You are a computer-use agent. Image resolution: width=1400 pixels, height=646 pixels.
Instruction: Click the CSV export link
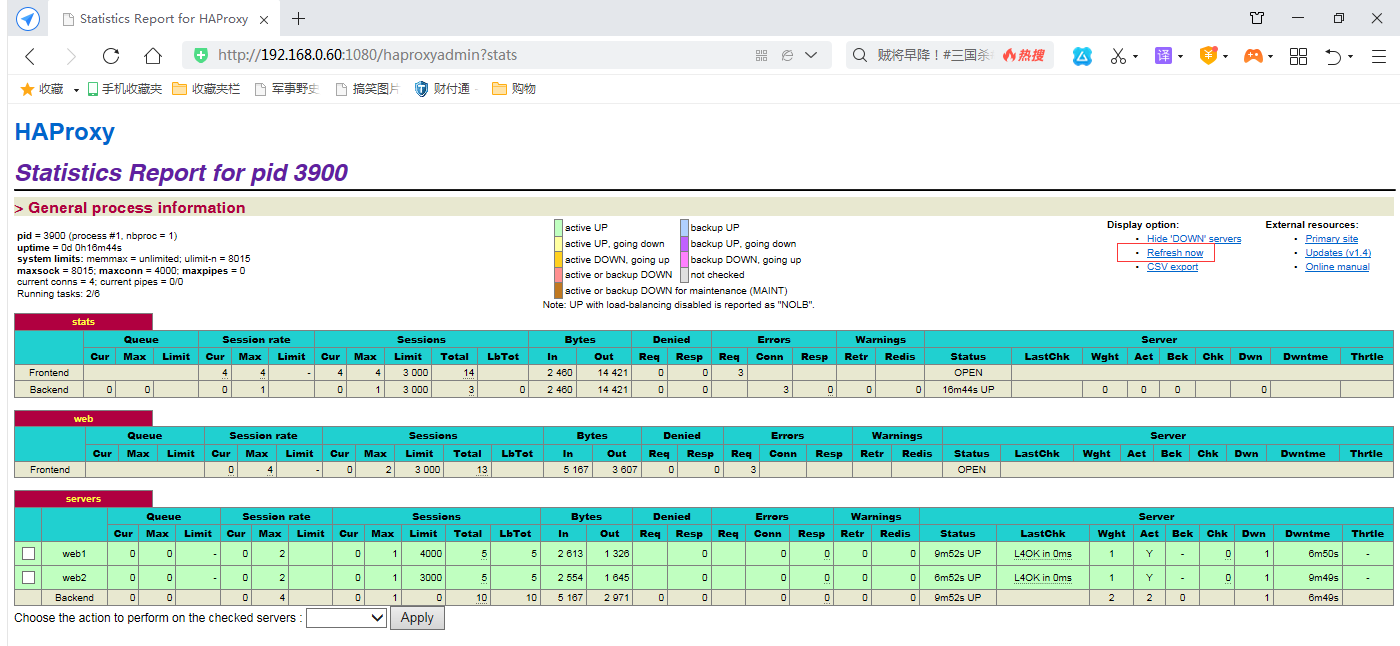pos(1172,267)
